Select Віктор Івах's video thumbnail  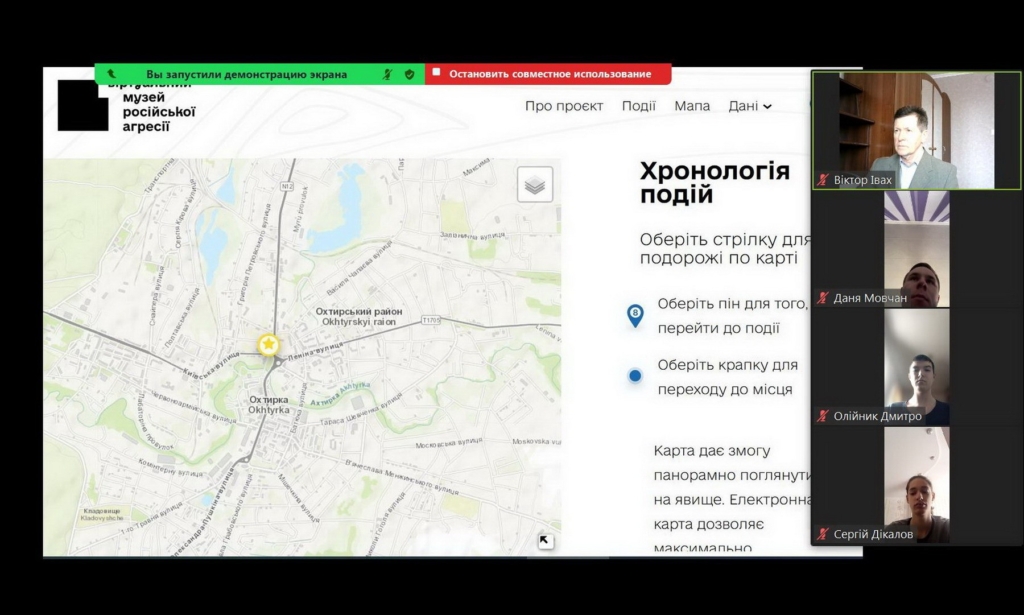click(x=916, y=130)
